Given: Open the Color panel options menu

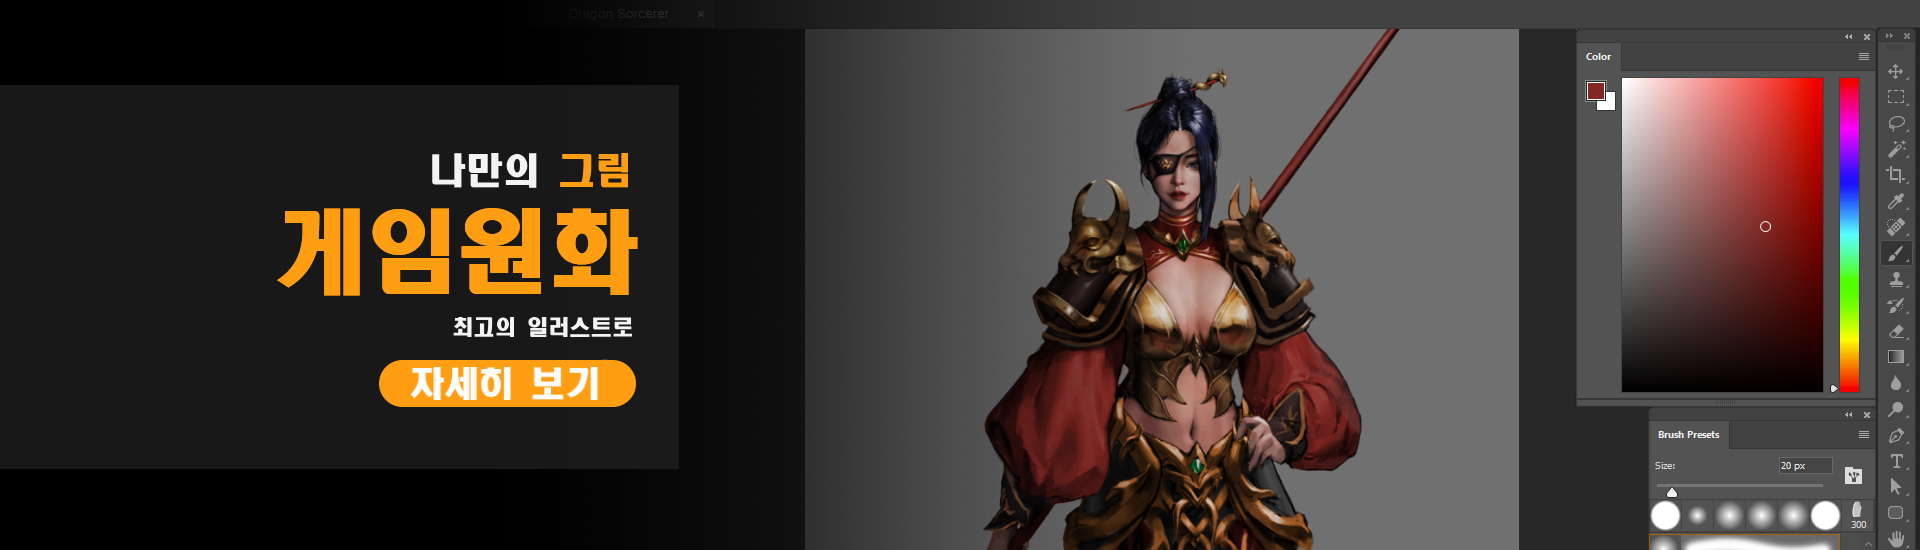Looking at the screenshot, I should (1864, 57).
